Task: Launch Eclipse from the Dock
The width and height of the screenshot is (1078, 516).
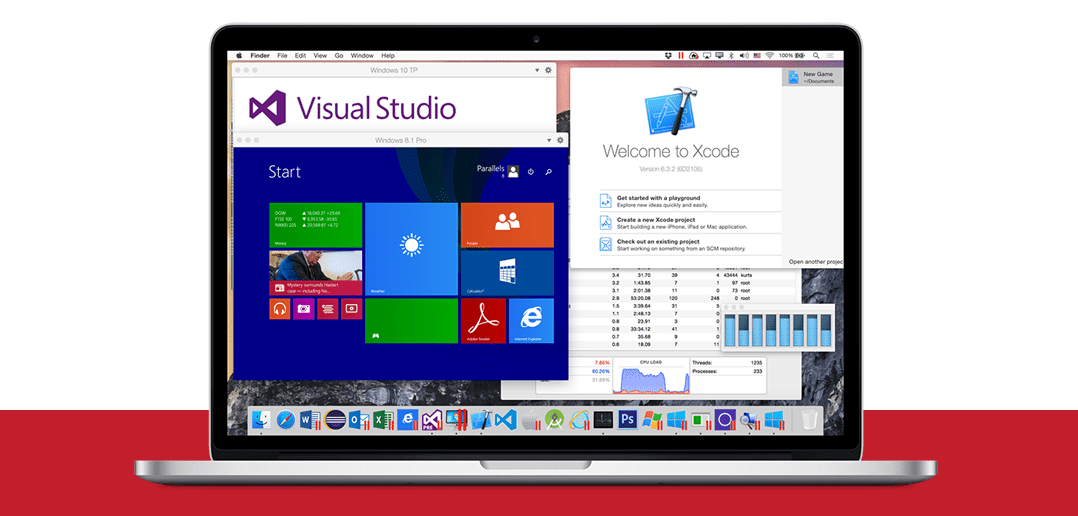Action: coord(335,419)
